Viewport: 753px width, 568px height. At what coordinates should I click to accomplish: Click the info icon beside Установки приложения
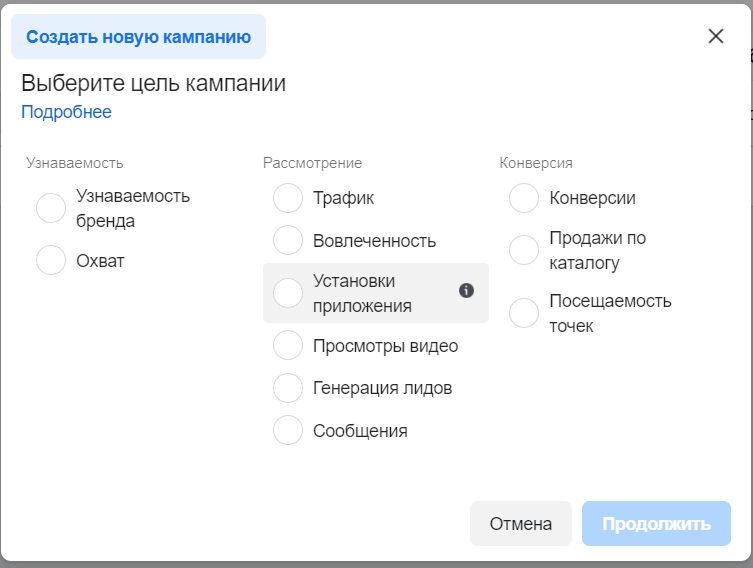coord(466,290)
